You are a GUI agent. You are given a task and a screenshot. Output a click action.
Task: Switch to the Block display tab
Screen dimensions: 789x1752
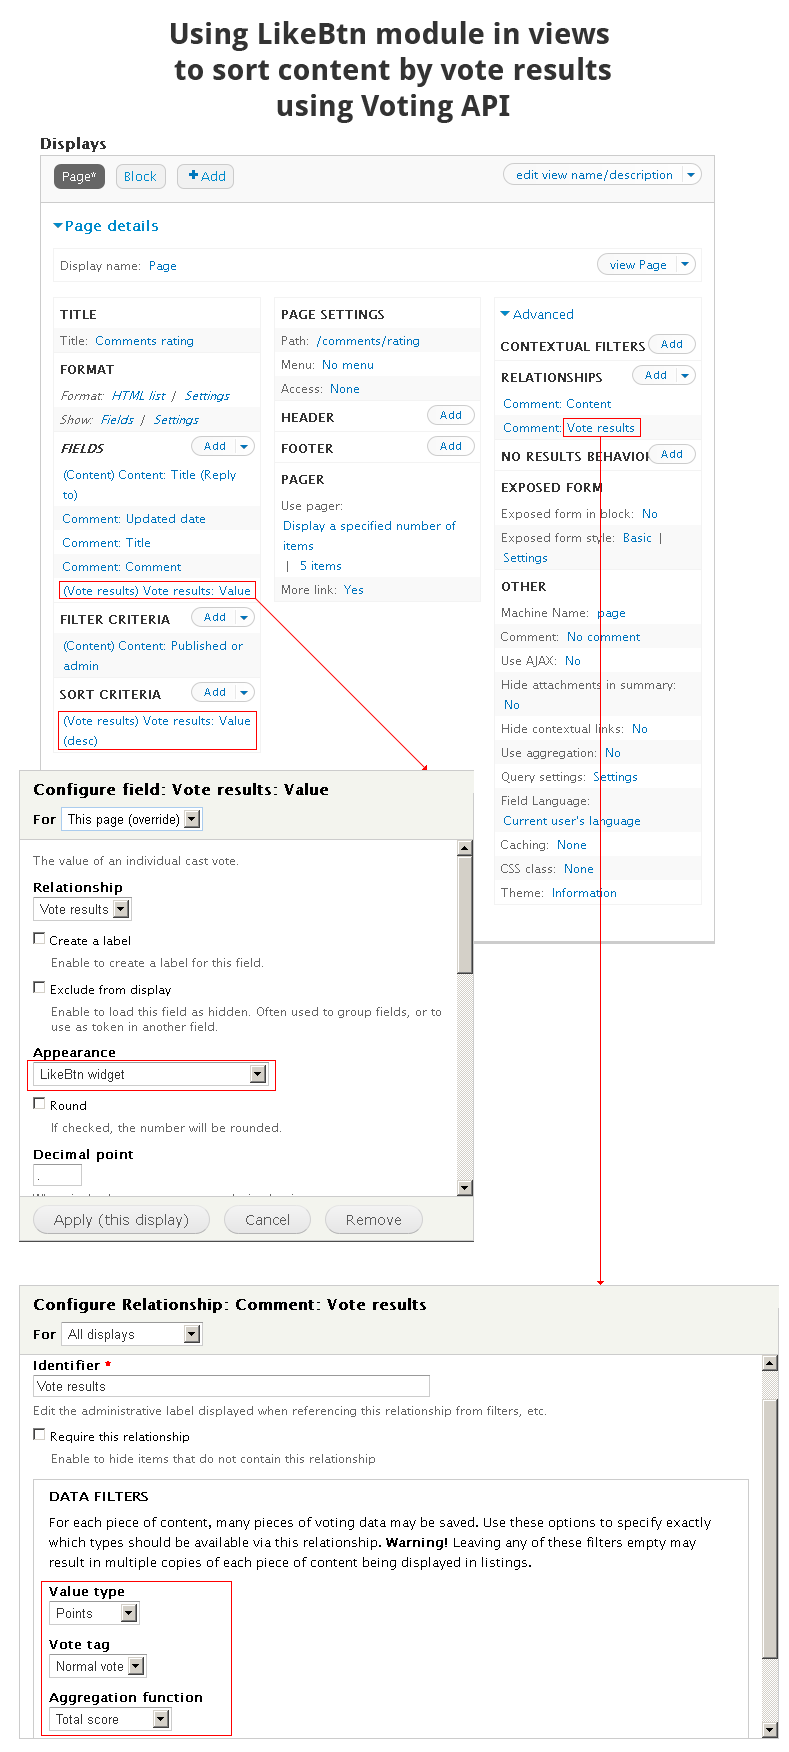pos(140,177)
